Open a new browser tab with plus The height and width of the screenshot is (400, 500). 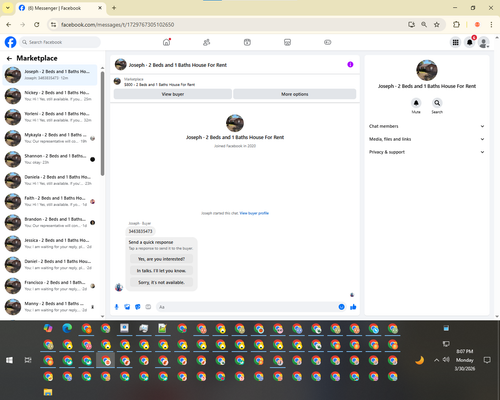pos(114,8)
